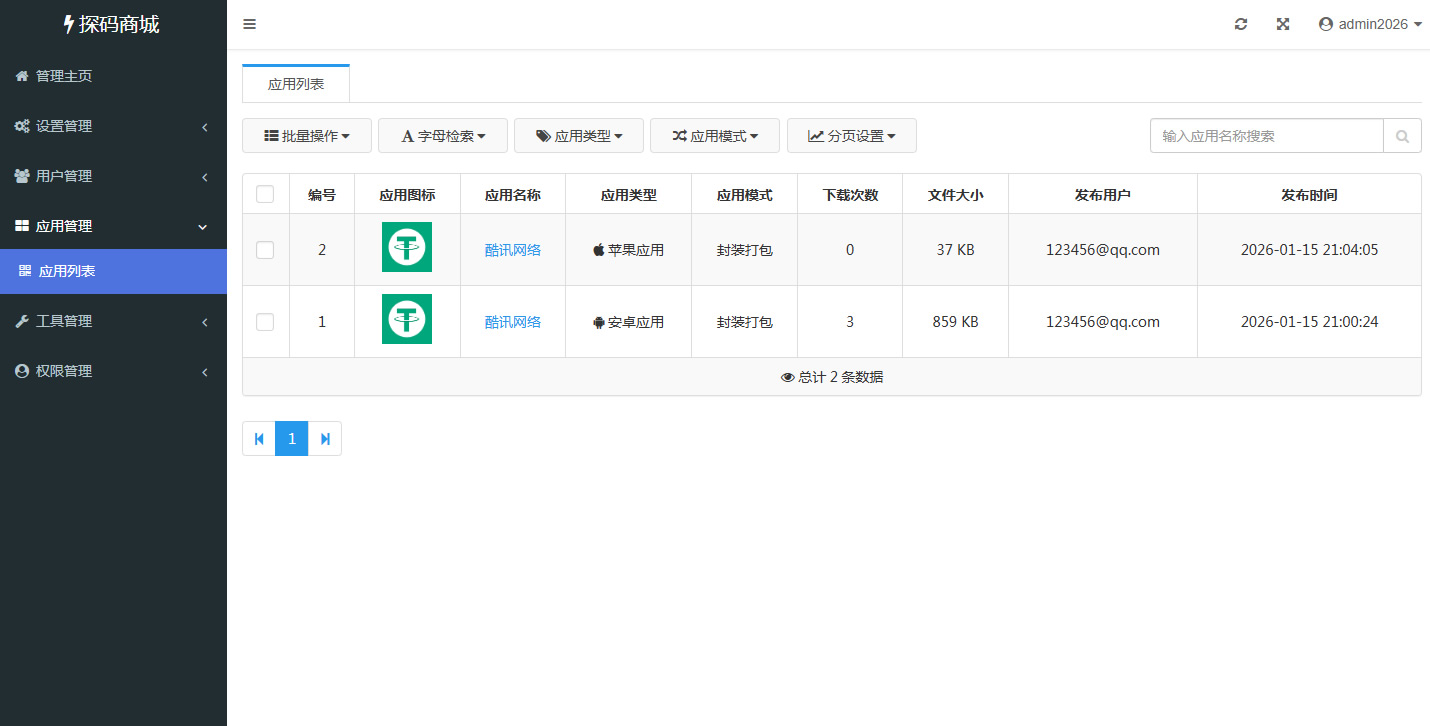The height and width of the screenshot is (726, 1430).
Task: Check the box for the 安卓应用 row
Action: coord(265,322)
